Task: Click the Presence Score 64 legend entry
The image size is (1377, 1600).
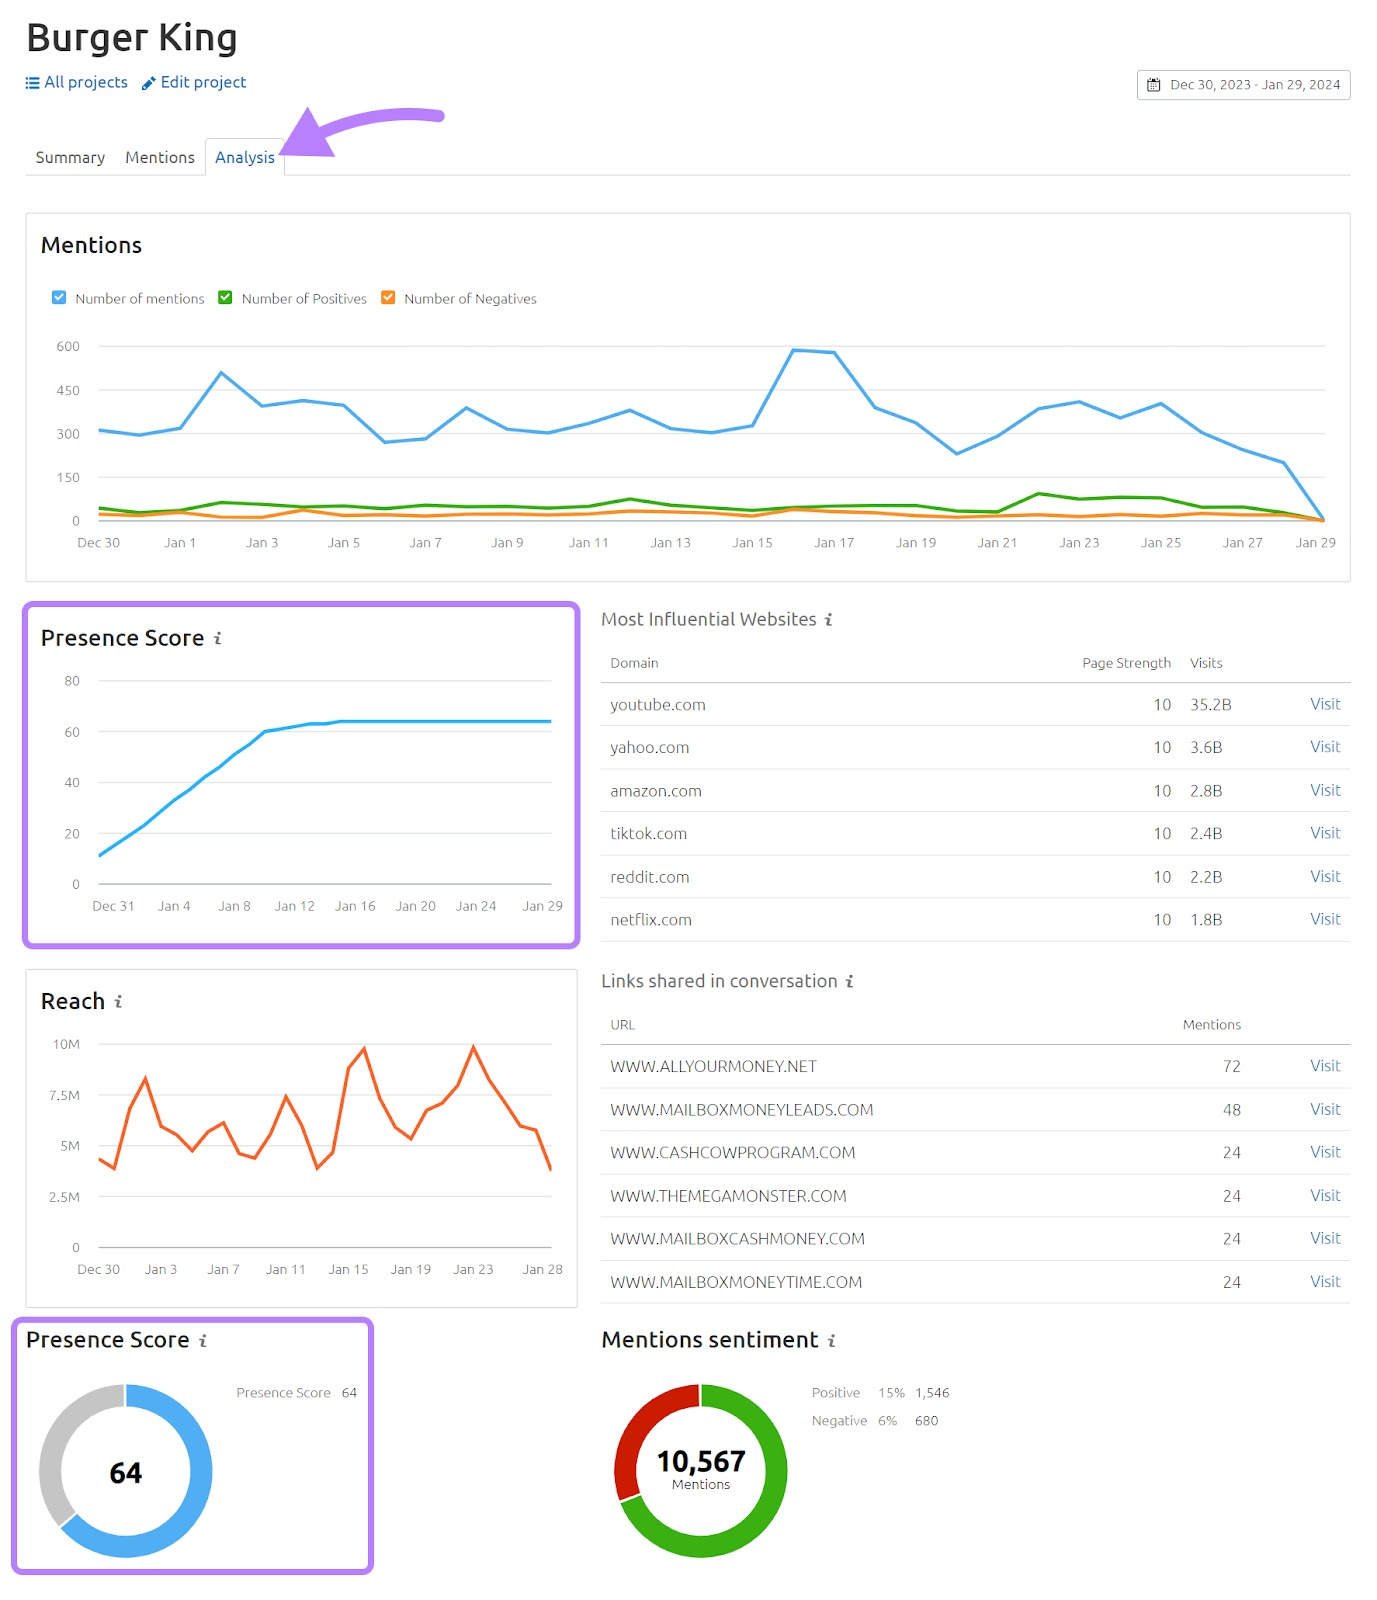Action: click(296, 1393)
